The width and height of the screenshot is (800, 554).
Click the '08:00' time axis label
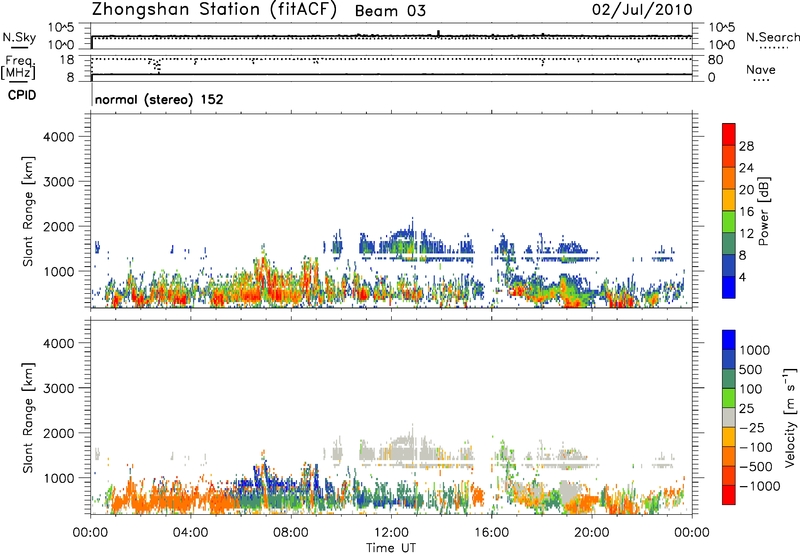(x=291, y=533)
